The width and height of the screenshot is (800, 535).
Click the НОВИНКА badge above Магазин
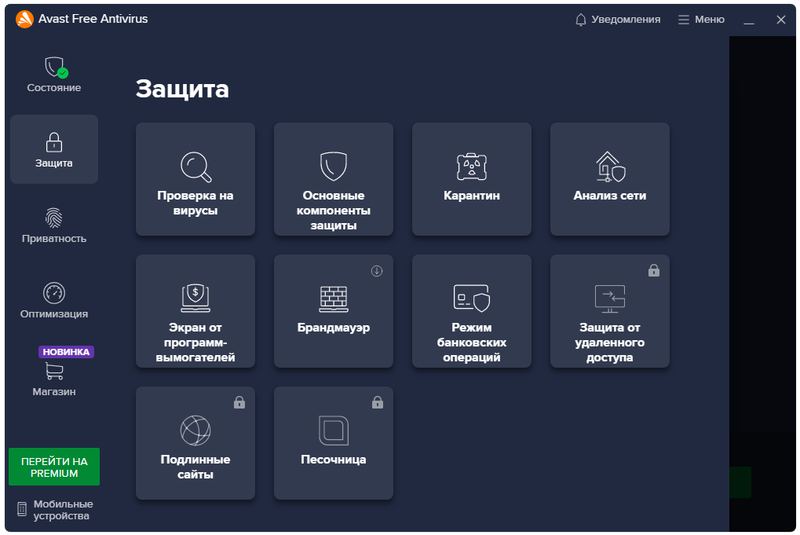(x=66, y=352)
